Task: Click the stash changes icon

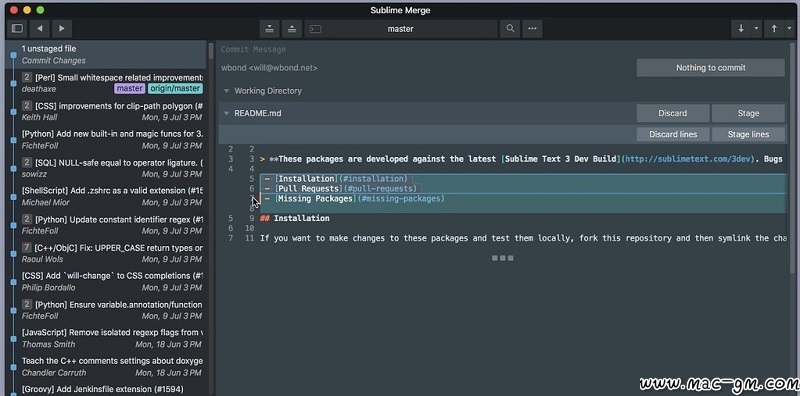Action: [269, 29]
